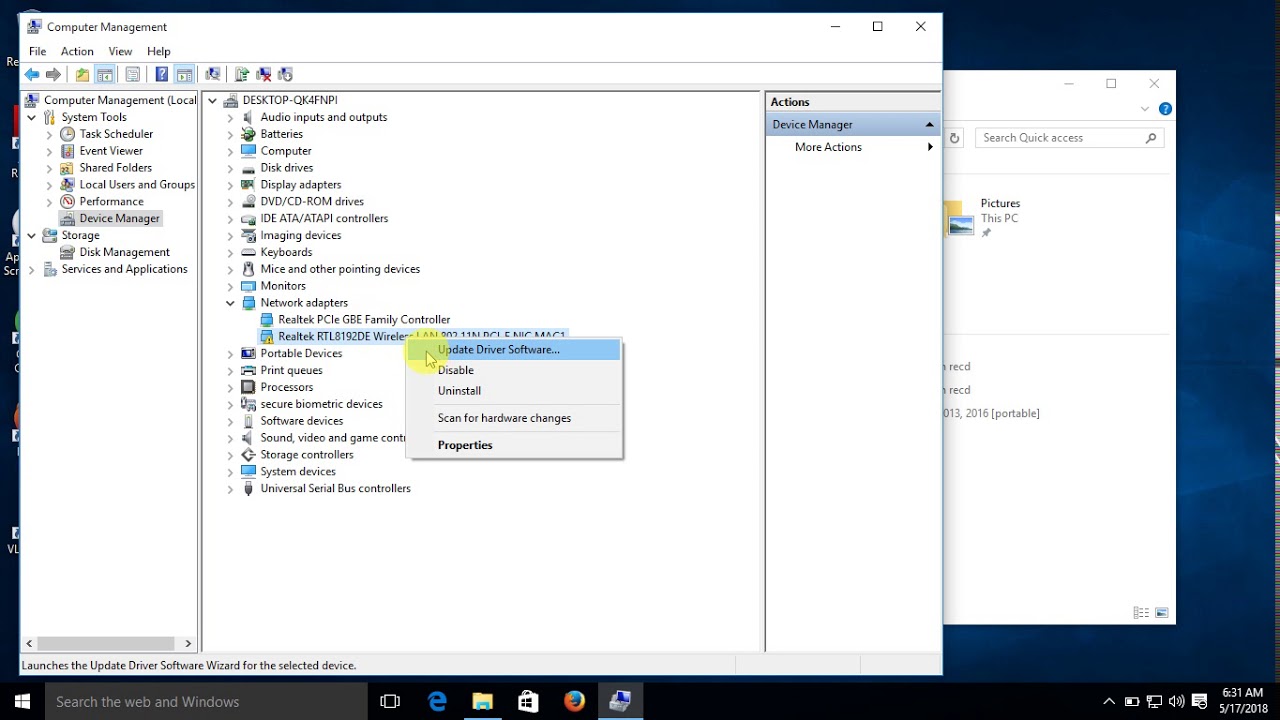Viewport: 1280px width, 720px height.
Task: Collapse the System Tools node
Action: point(32,117)
